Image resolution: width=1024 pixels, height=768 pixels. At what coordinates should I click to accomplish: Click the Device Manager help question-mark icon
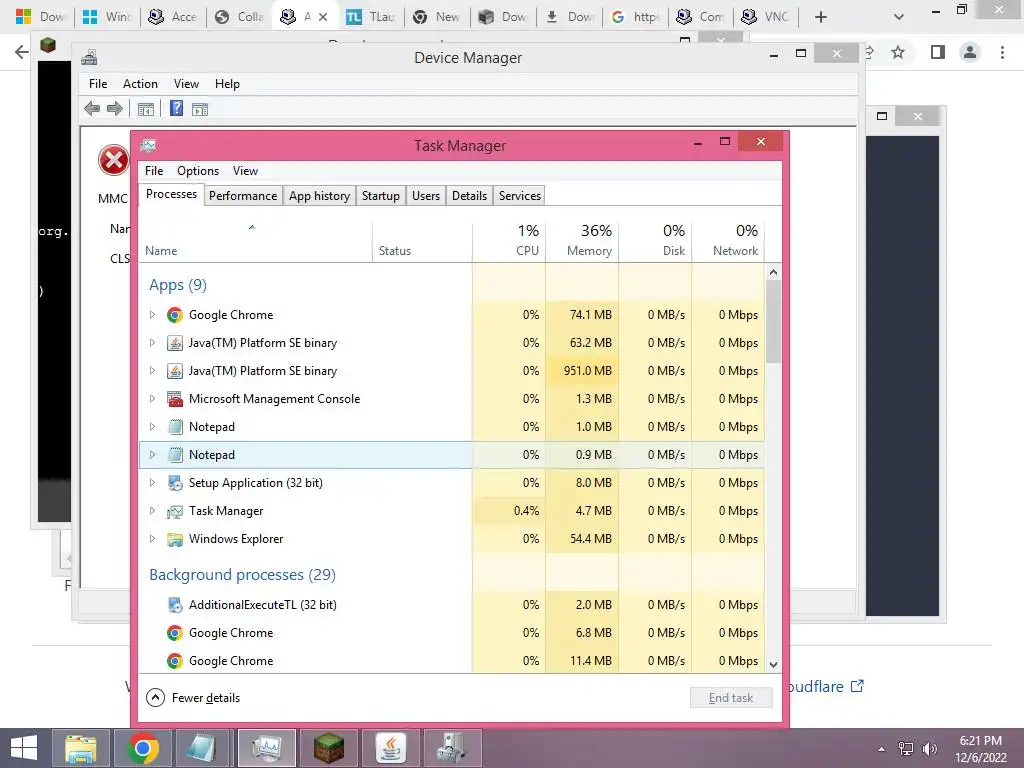click(176, 108)
